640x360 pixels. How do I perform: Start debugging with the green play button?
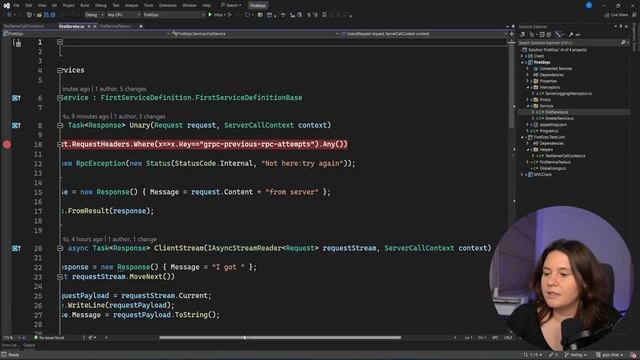(210, 15)
